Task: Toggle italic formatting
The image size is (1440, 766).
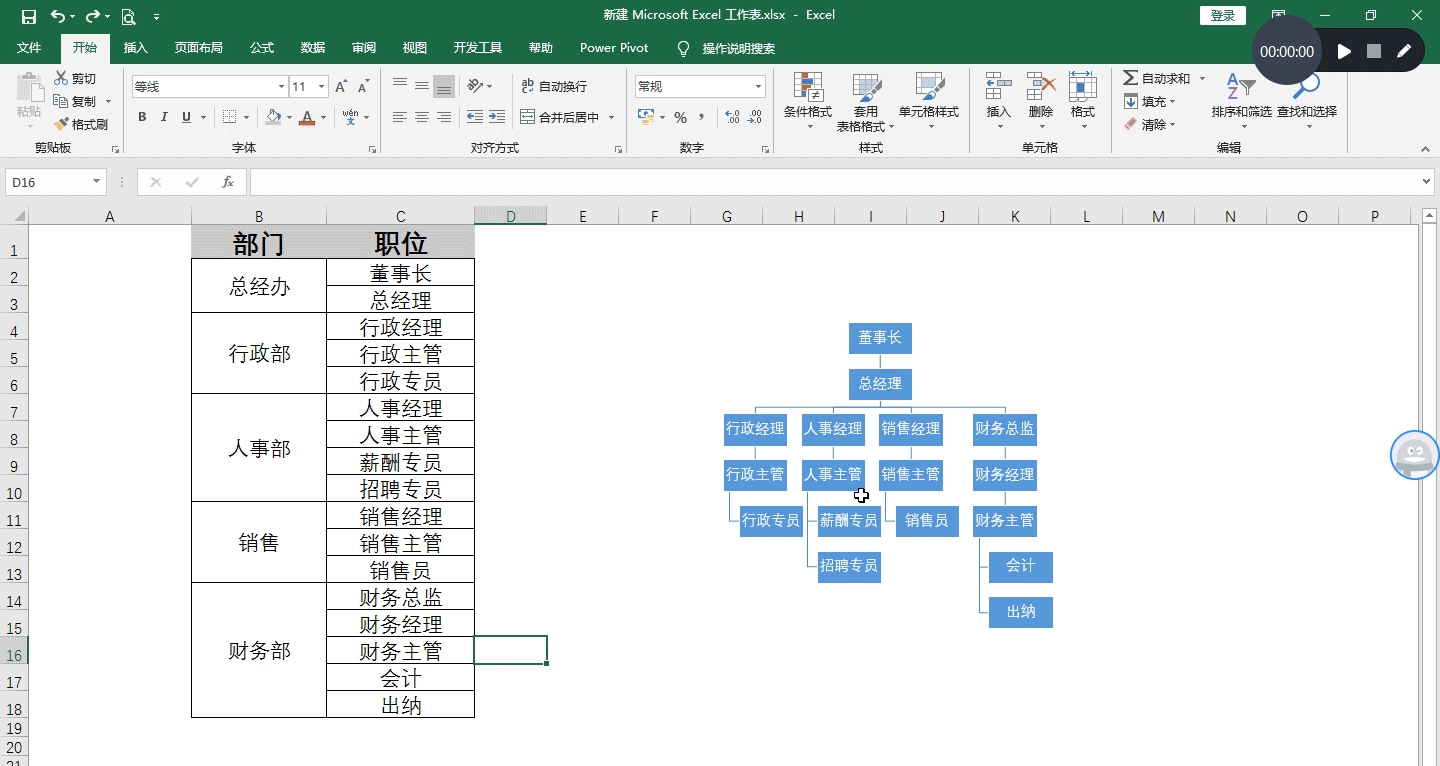Action: pyautogui.click(x=165, y=117)
